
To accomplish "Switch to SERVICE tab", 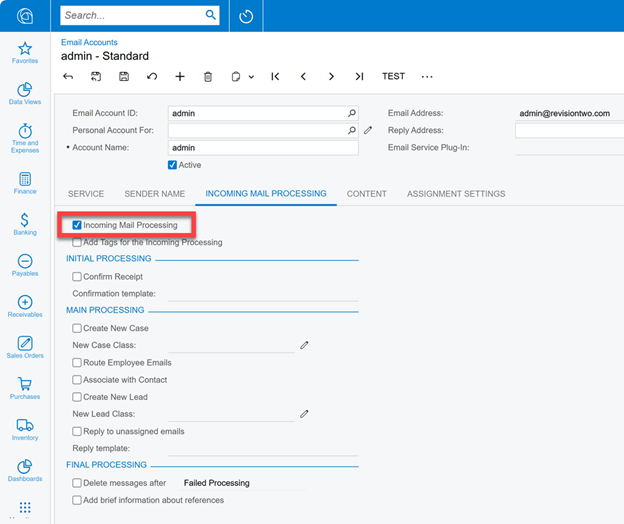I will pyautogui.click(x=86, y=194).
